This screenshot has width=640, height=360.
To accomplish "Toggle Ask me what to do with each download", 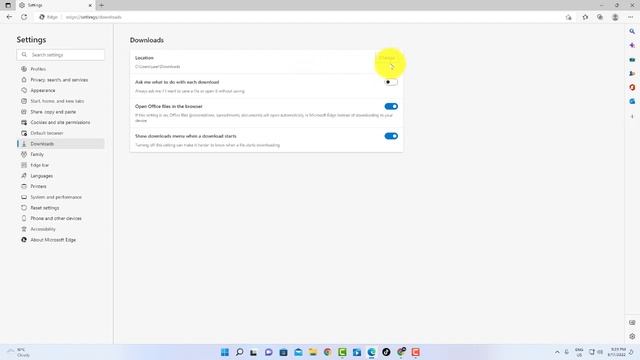I will tap(391, 82).
